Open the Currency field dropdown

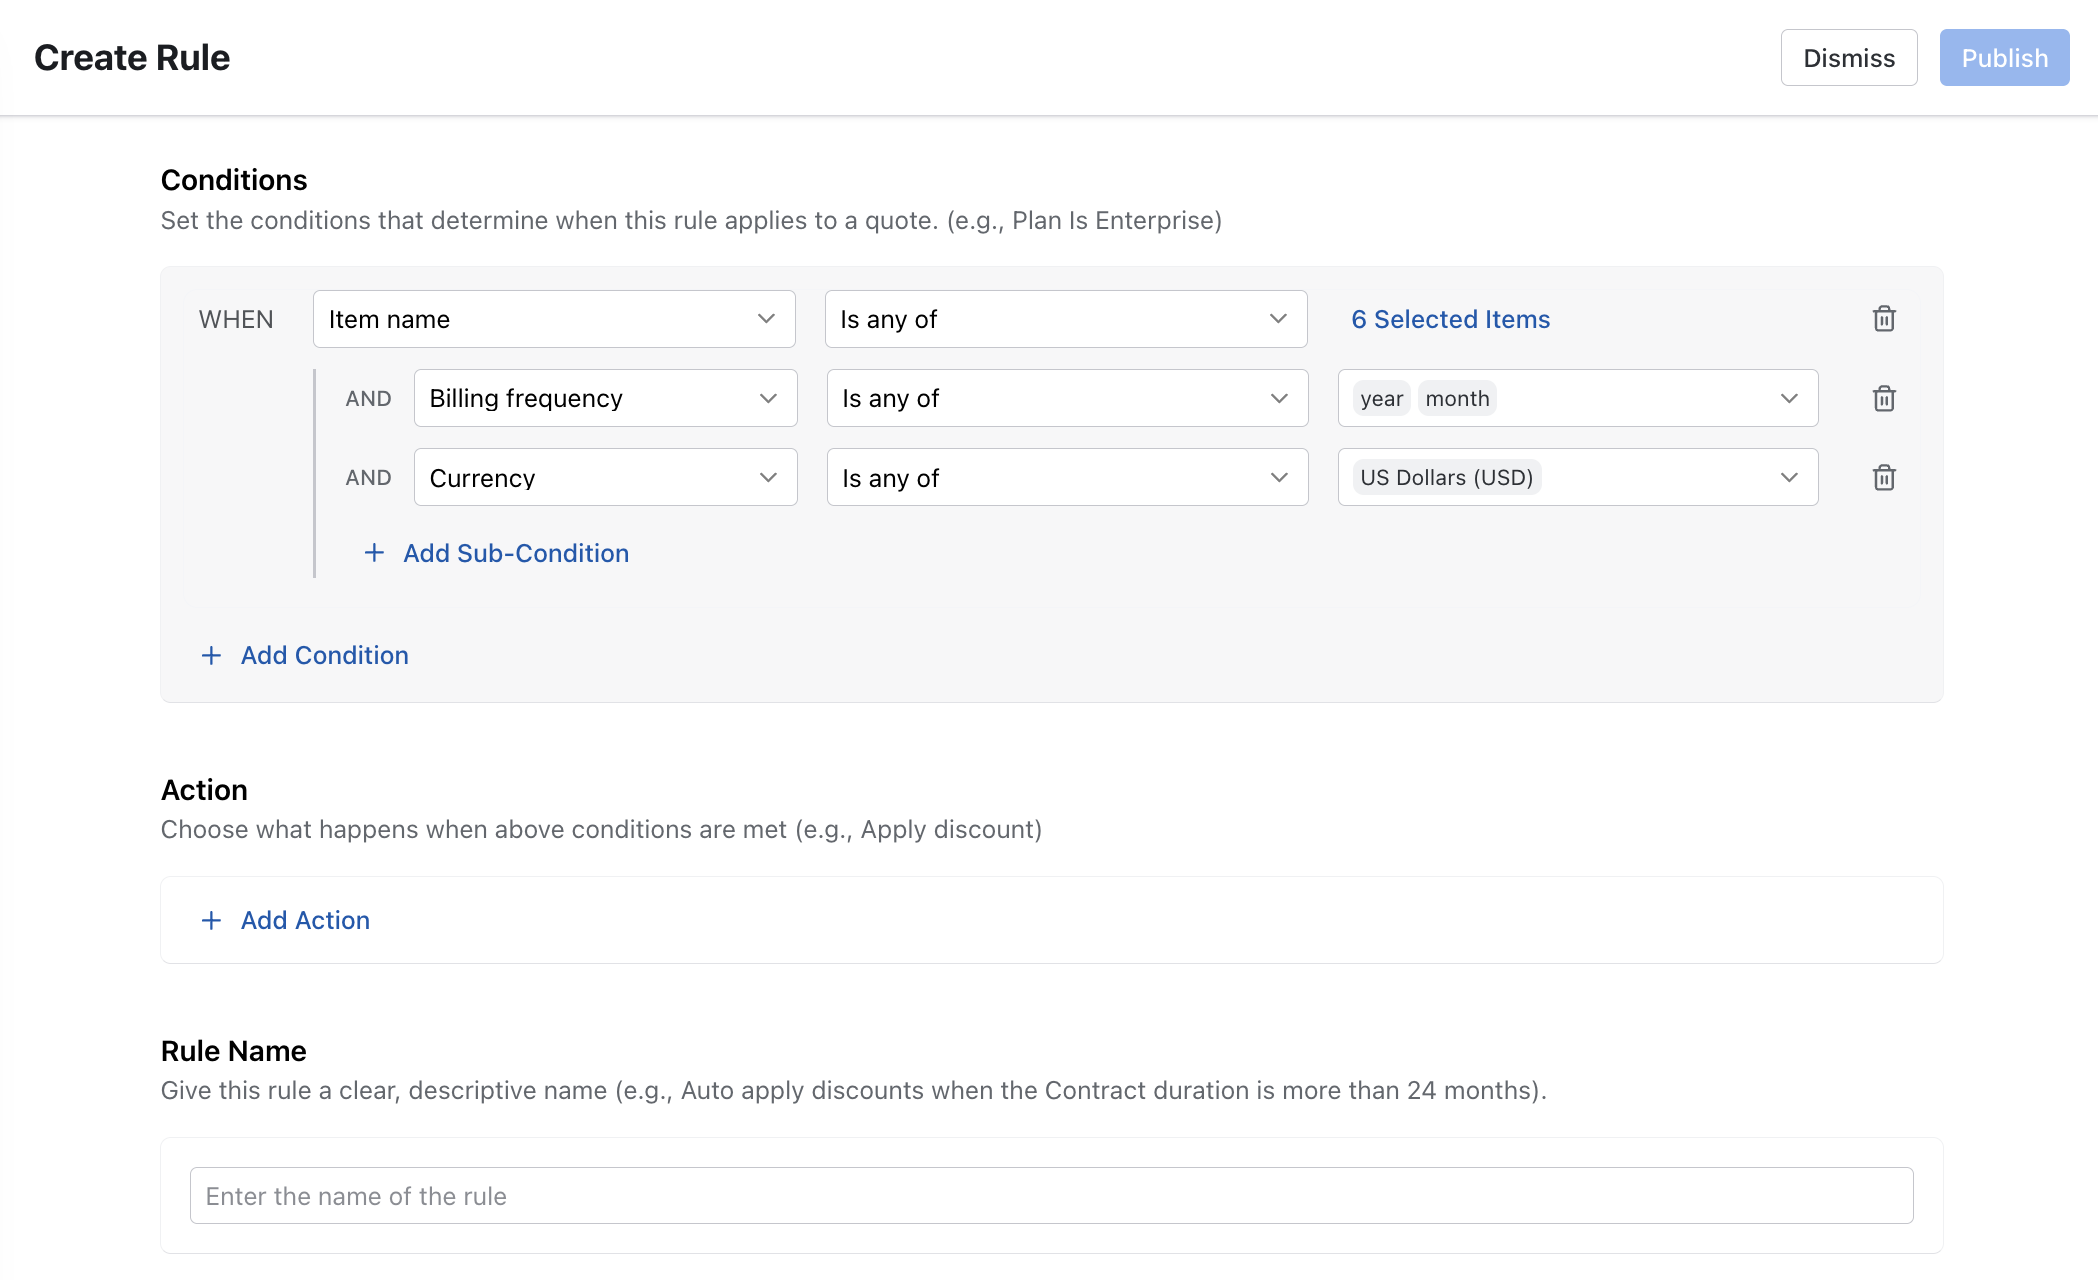click(605, 478)
